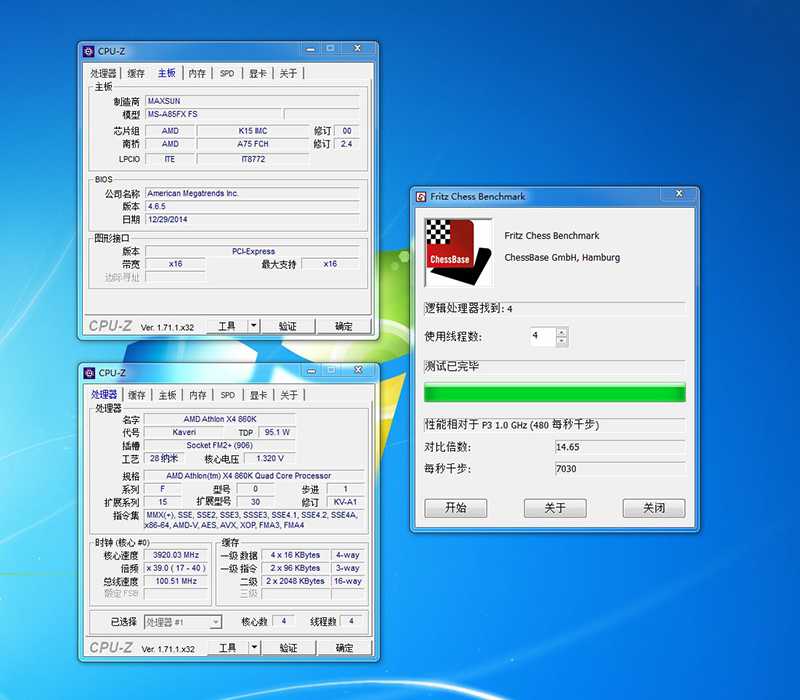Screen dimensions: 800x700
Task: Close the bottom CPU-Z window
Action: (x=358, y=370)
